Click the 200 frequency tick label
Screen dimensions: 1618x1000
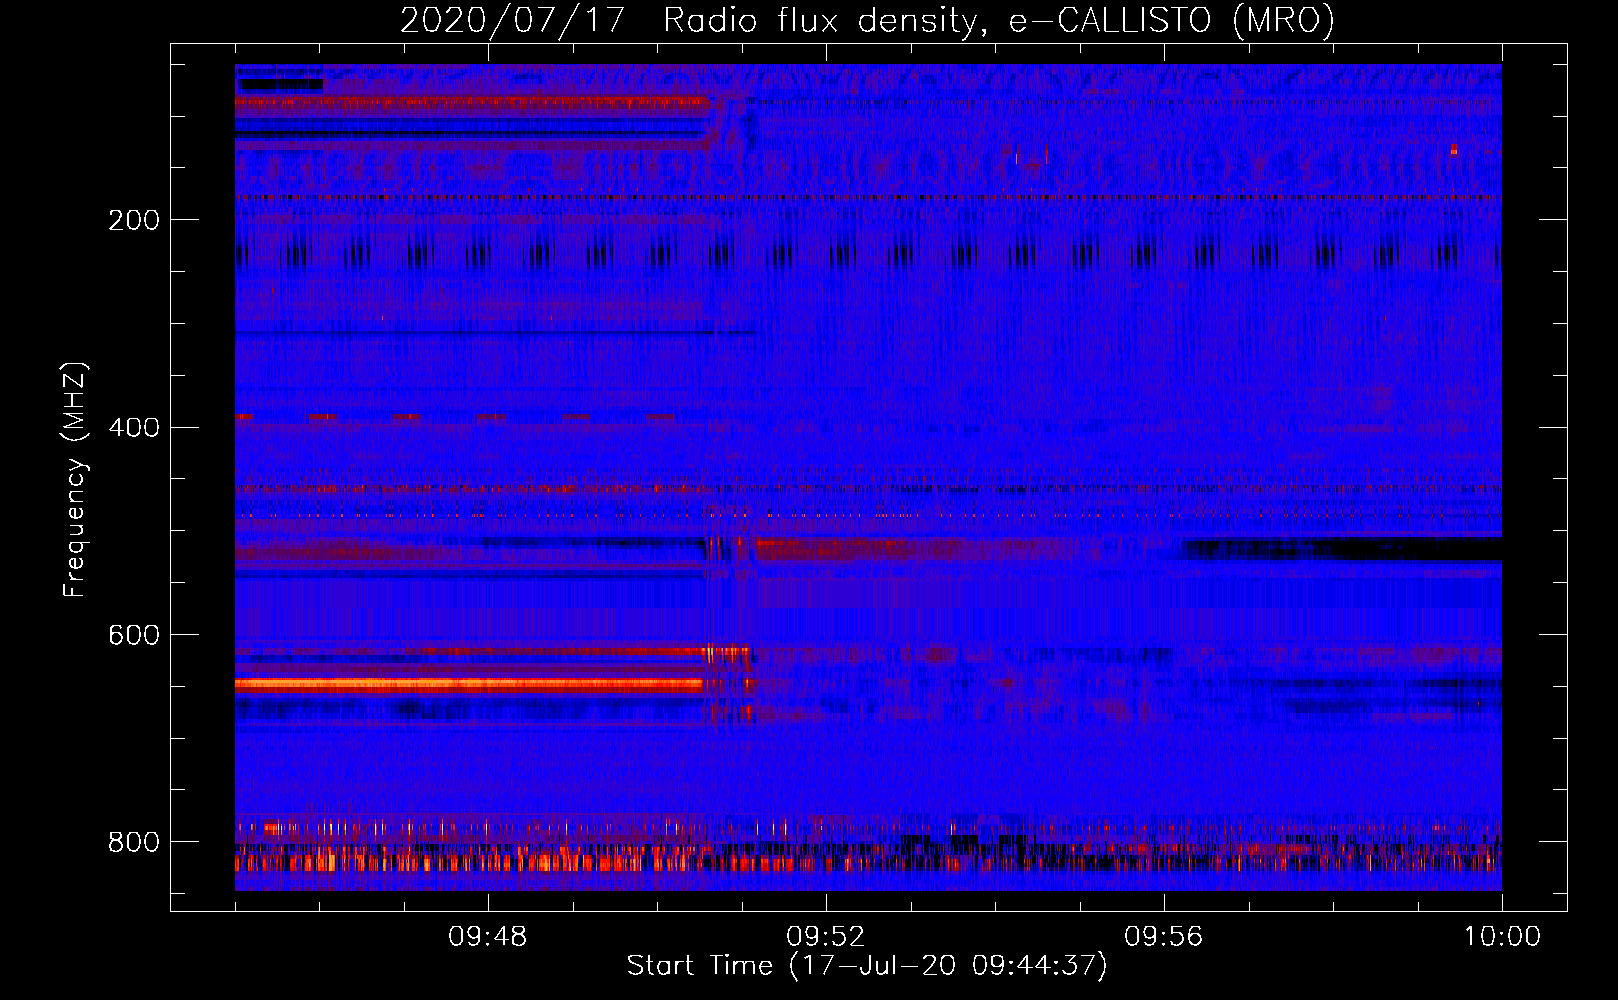pos(134,220)
